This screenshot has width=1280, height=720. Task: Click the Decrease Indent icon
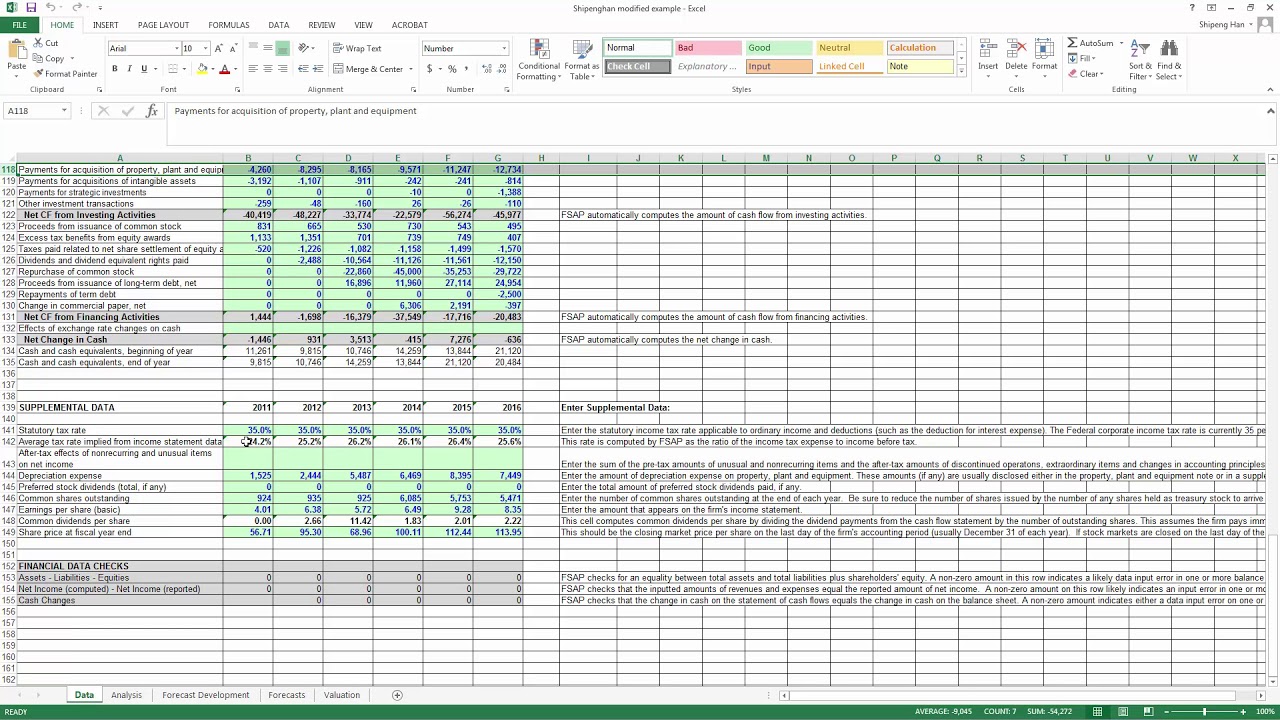[303, 69]
